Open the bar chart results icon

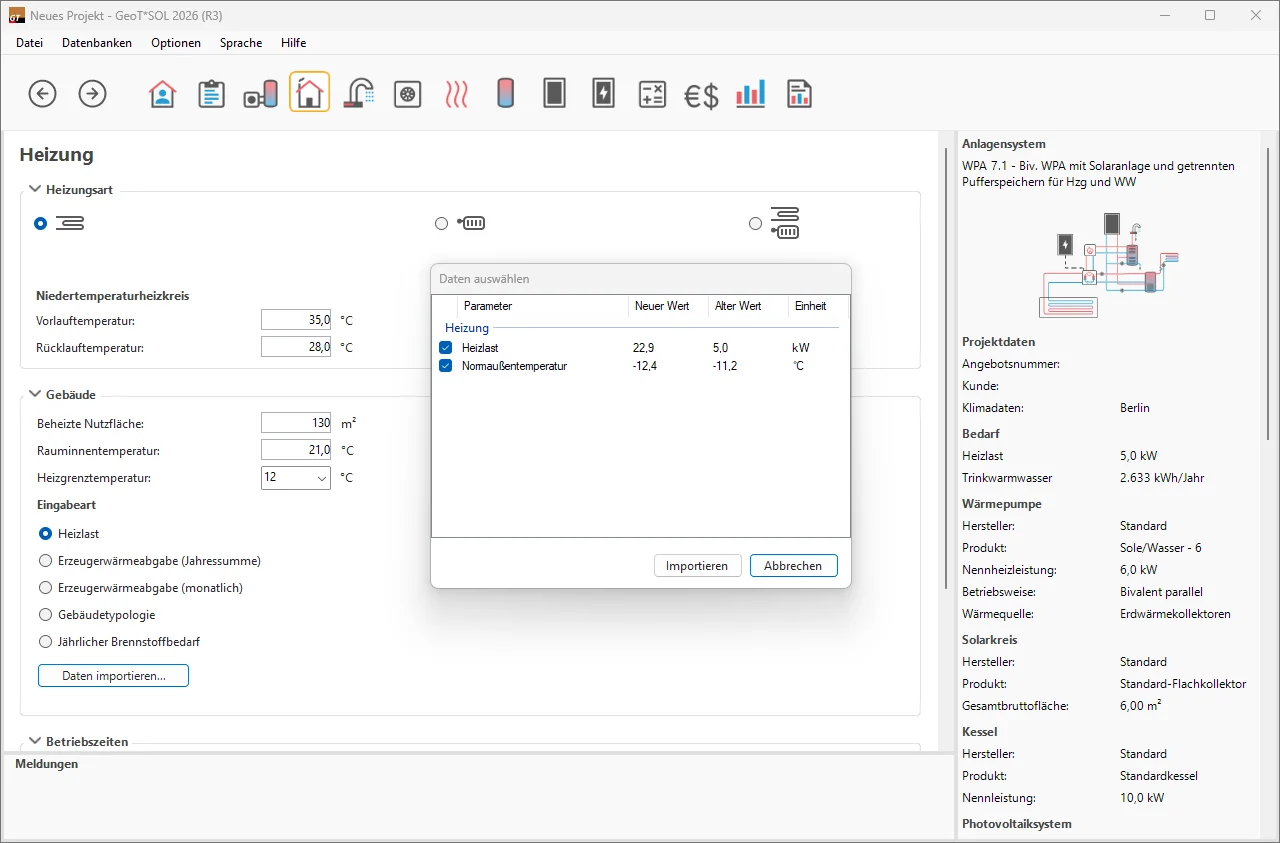pos(750,94)
